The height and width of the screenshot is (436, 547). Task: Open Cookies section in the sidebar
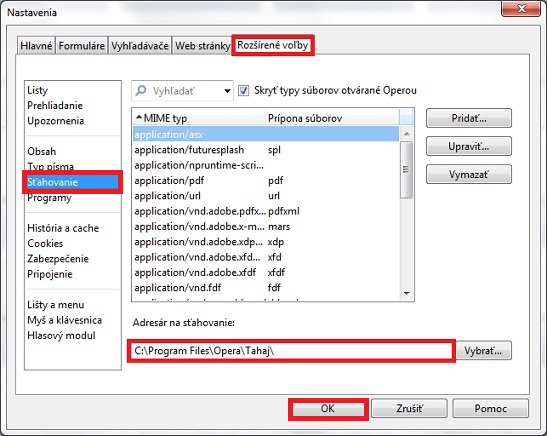point(45,243)
